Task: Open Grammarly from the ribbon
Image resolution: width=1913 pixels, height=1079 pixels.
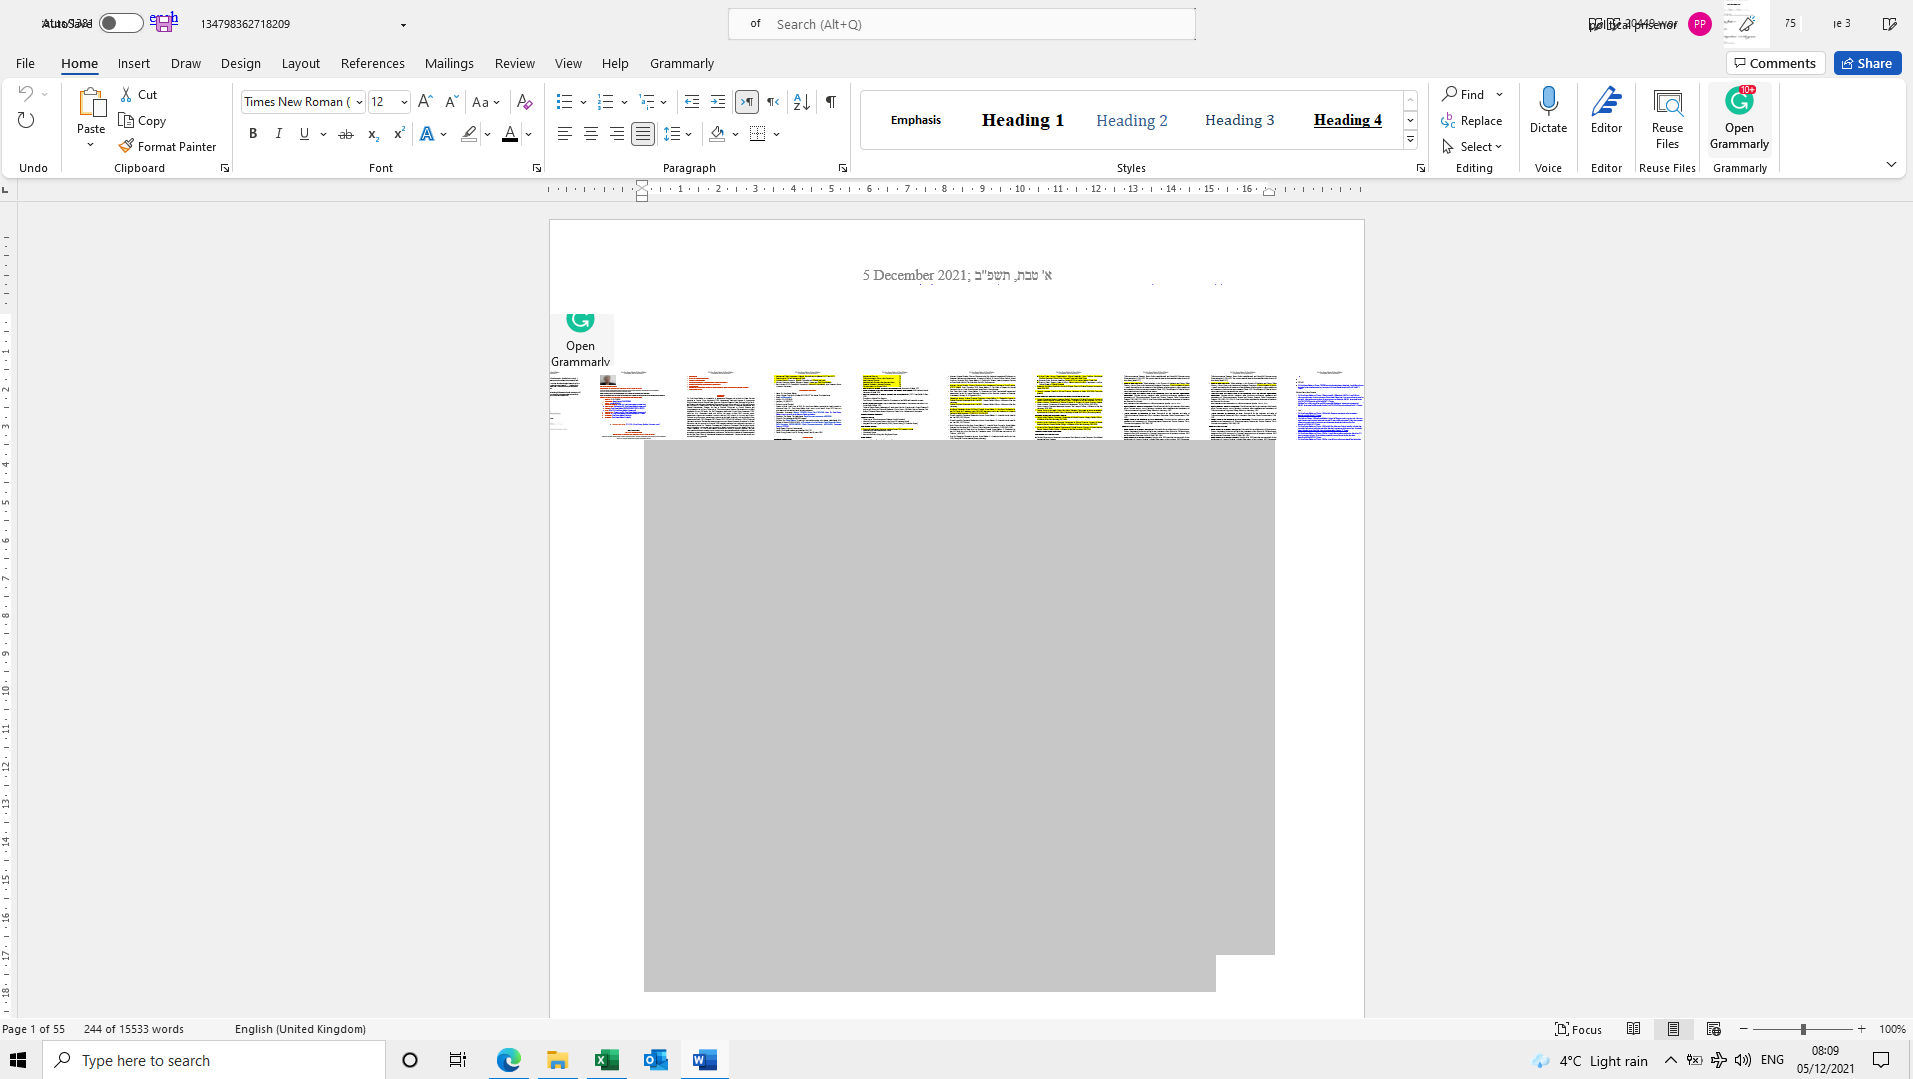Action: click(1739, 117)
